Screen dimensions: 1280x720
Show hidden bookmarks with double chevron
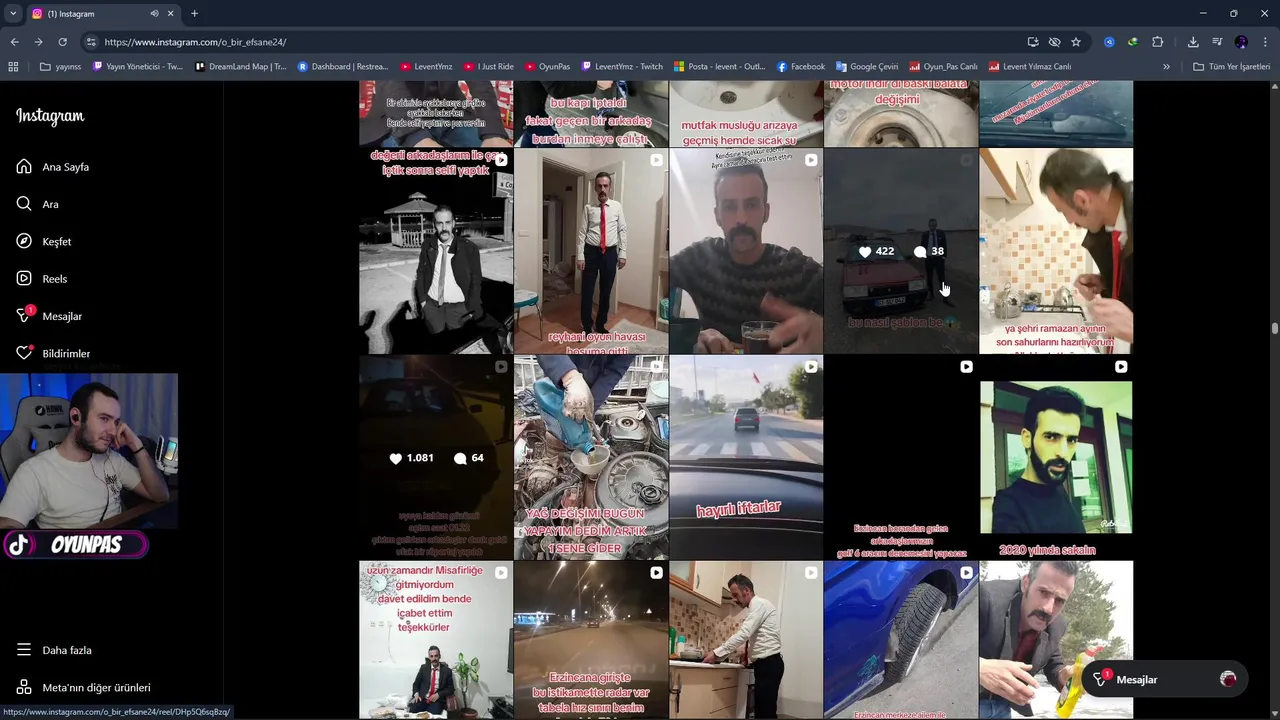(1166, 67)
